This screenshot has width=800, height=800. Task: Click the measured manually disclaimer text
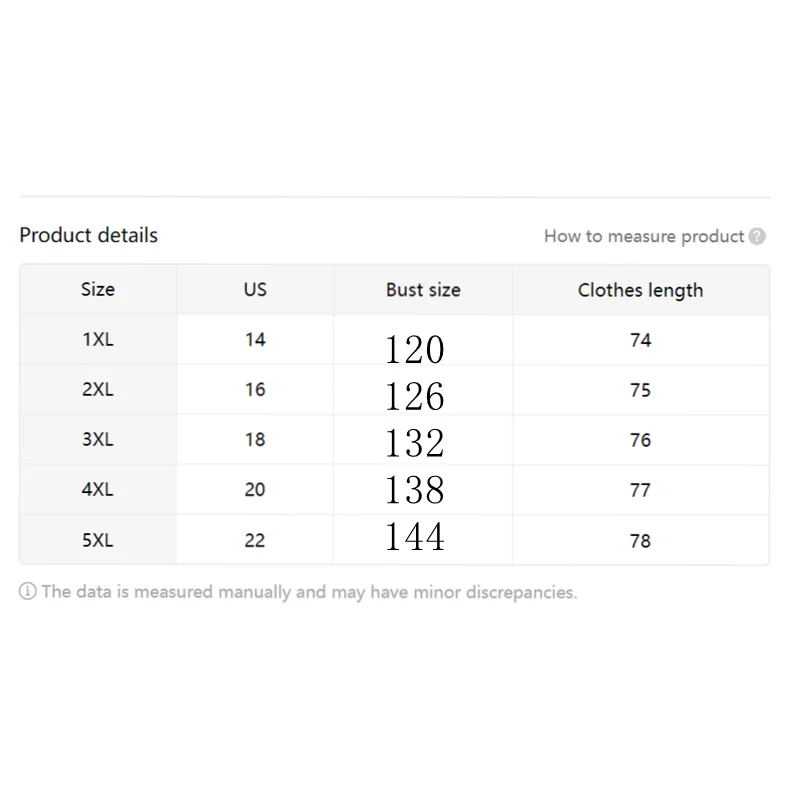point(309,592)
